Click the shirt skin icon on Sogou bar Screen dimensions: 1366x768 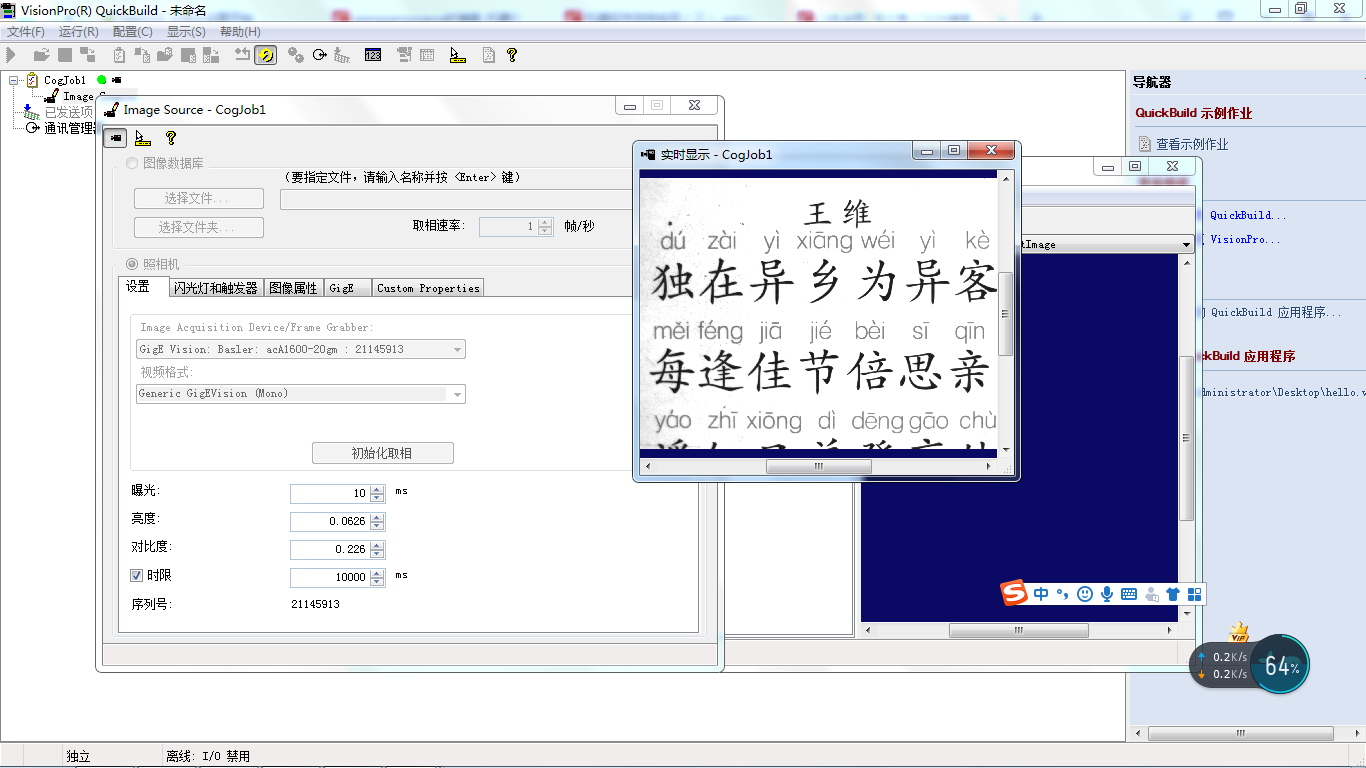[1173, 594]
